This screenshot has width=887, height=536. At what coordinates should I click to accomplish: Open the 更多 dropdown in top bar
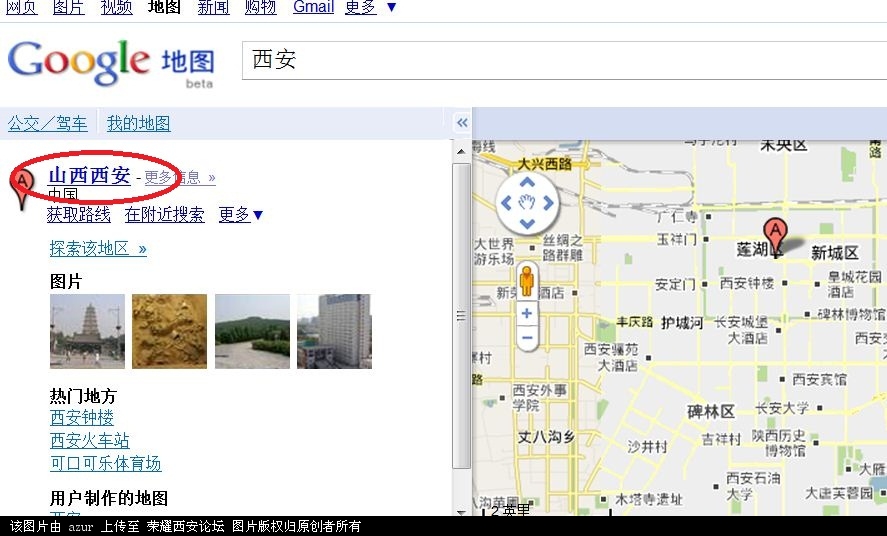coord(371,7)
